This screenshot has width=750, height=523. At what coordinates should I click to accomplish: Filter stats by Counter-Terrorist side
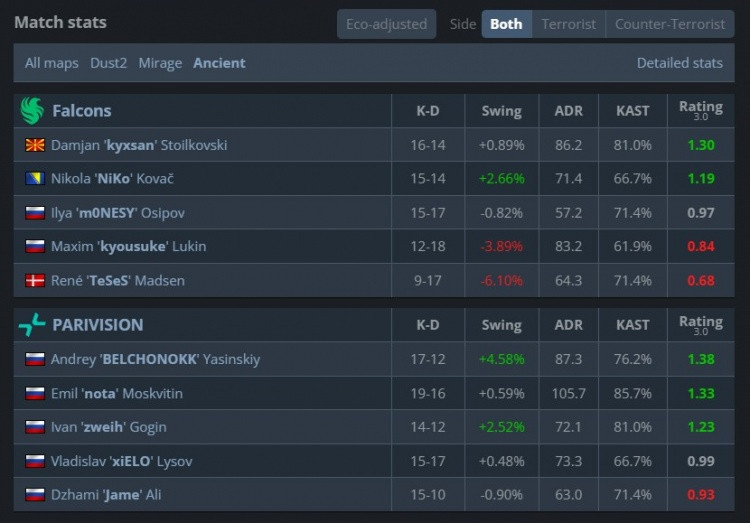tap(670, 24)
